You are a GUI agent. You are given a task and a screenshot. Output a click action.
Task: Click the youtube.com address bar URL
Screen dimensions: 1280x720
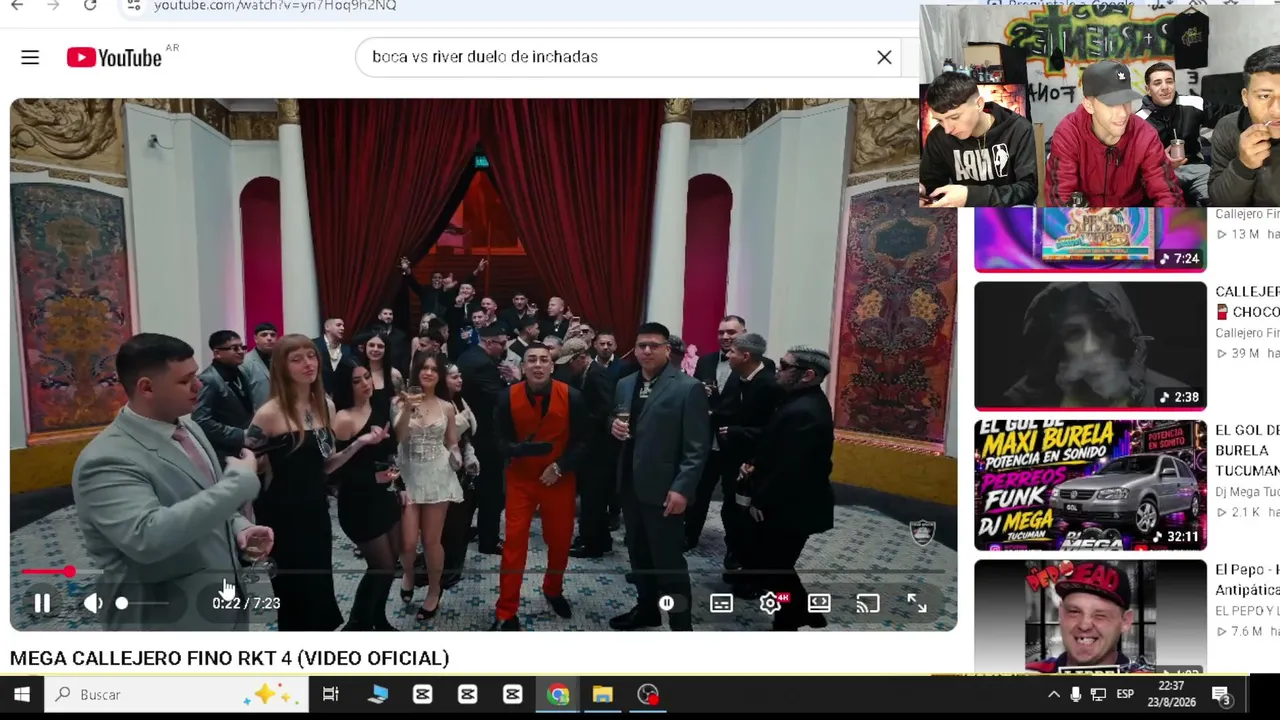point(275,6)
